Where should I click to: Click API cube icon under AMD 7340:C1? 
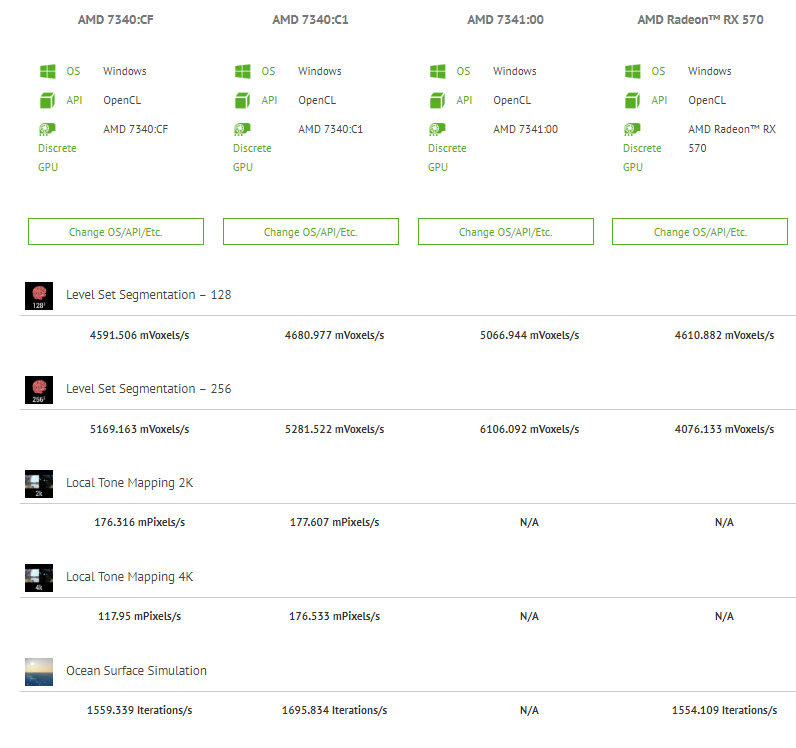tap(242, 101)
